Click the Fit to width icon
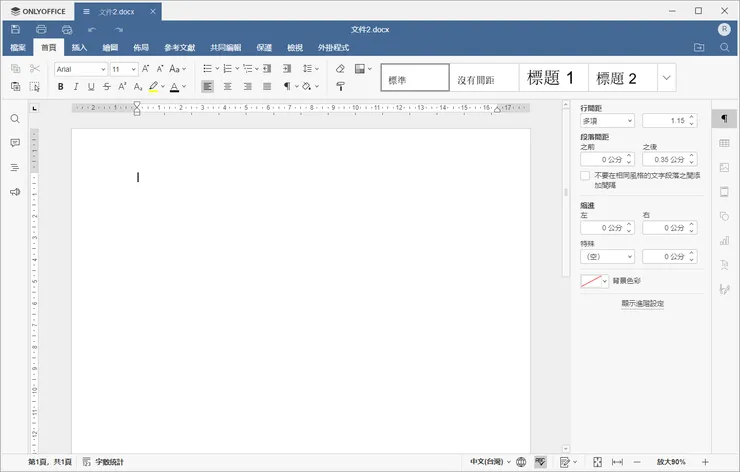 [617, 462]
